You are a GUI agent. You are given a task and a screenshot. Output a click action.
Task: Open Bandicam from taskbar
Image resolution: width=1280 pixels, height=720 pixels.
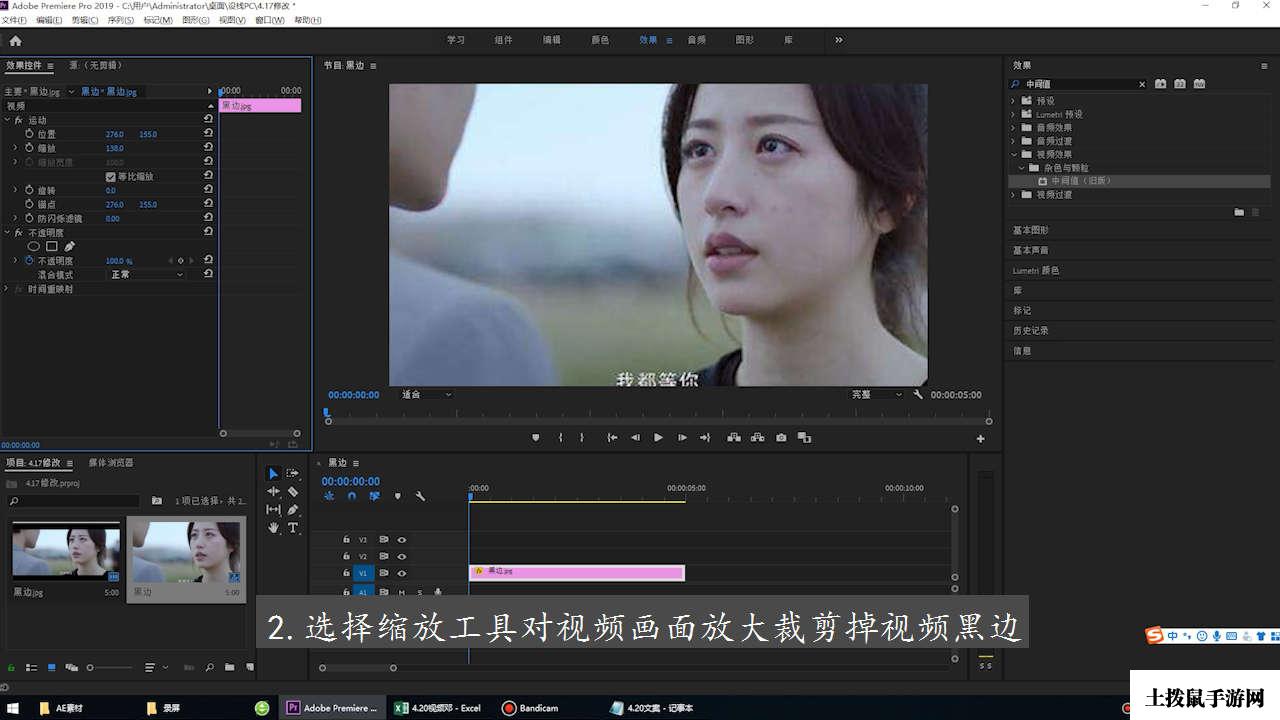click(530, 708)
